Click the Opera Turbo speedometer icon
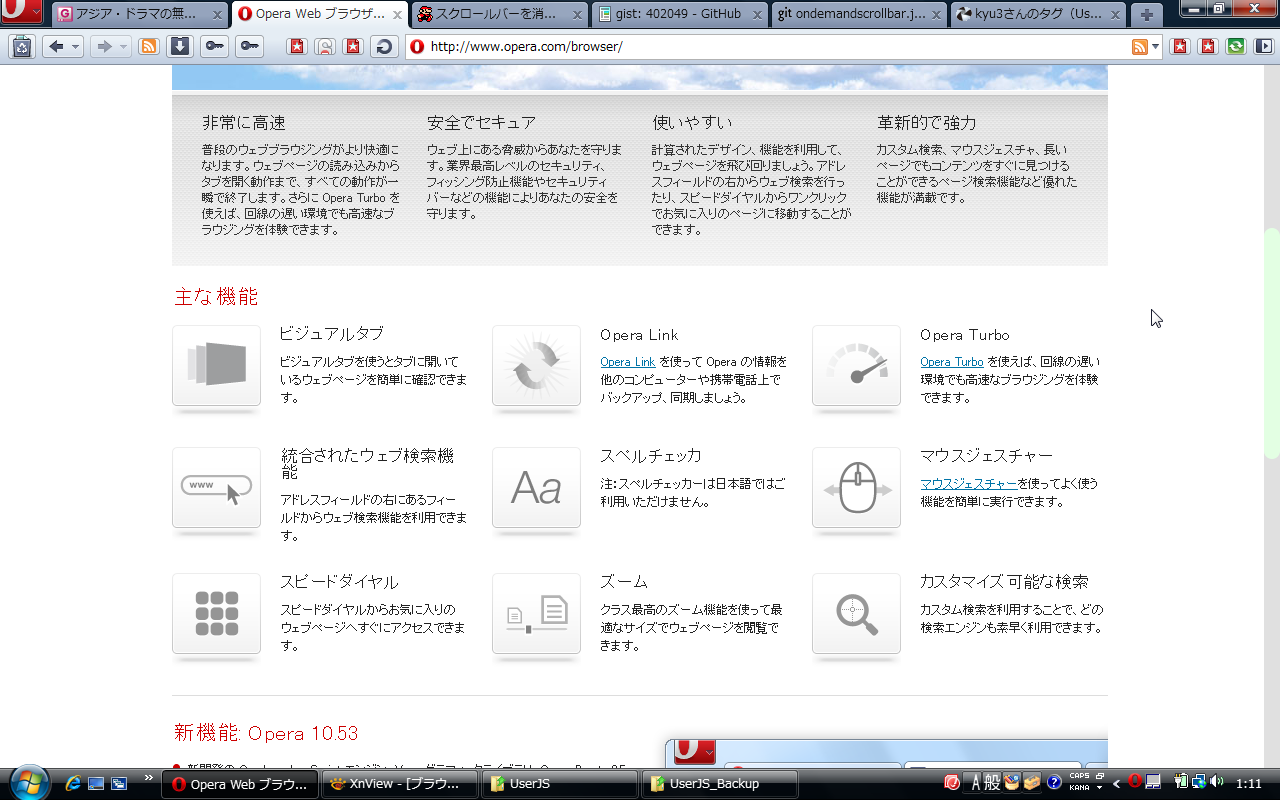Viewport: 1280px width, 800px height. (856, 366)
